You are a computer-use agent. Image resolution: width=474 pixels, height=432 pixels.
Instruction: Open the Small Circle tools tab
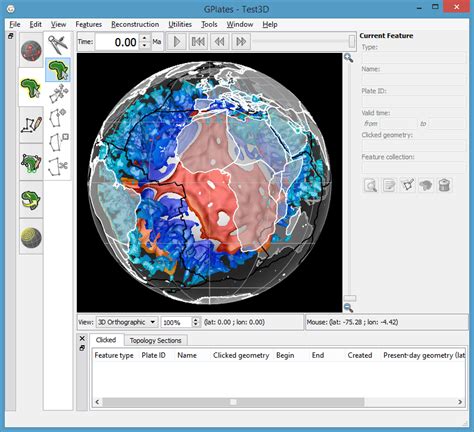click(x=31, y=237)
